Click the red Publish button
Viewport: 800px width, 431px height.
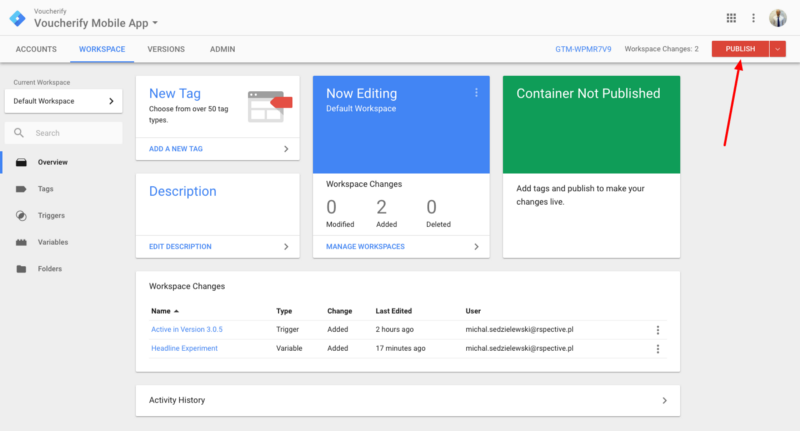point(740,49)
